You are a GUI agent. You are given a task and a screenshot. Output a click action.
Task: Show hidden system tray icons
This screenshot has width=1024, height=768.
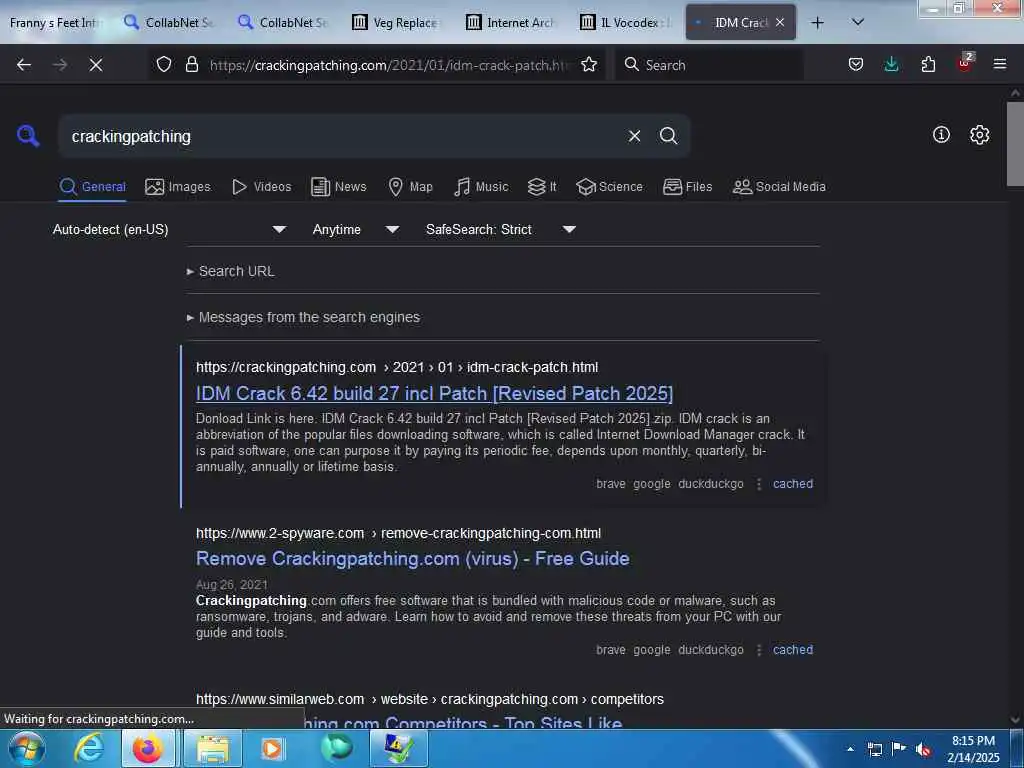[850, 749]
